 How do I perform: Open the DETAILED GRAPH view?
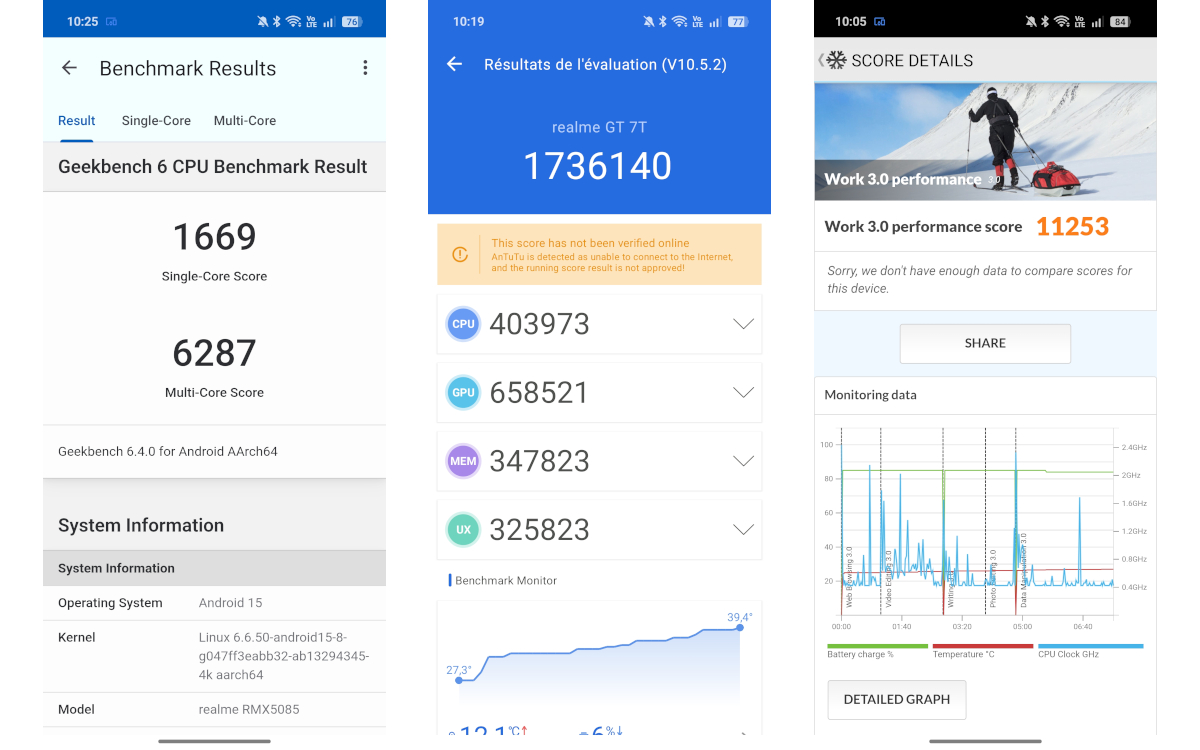(x=897, y=700)
